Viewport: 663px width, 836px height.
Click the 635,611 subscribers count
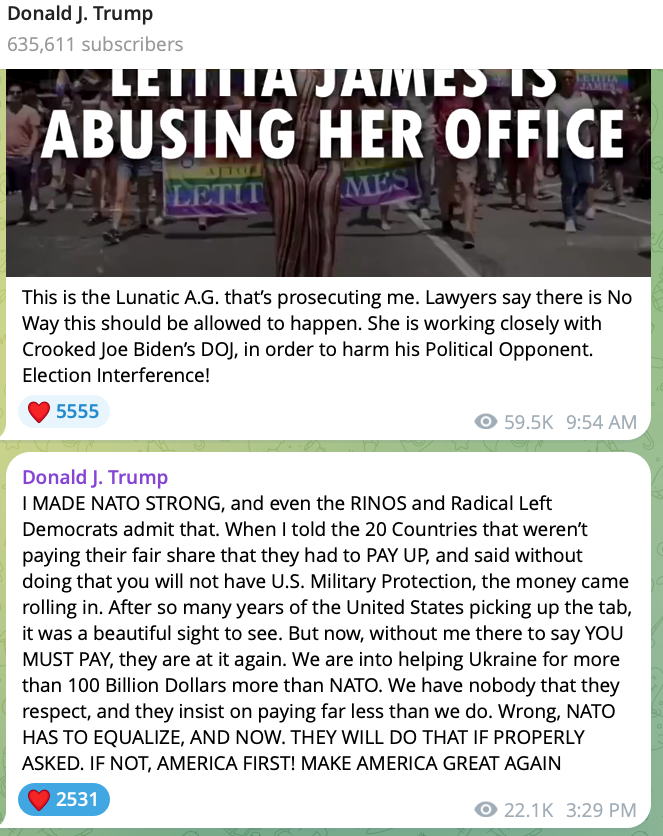[x=95, y=44]
